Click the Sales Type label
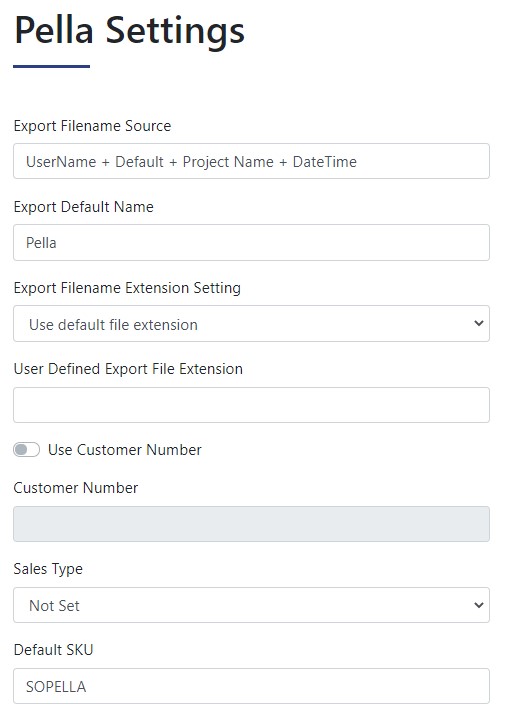The width and height of the screenshot is (515, 717). 48,569
